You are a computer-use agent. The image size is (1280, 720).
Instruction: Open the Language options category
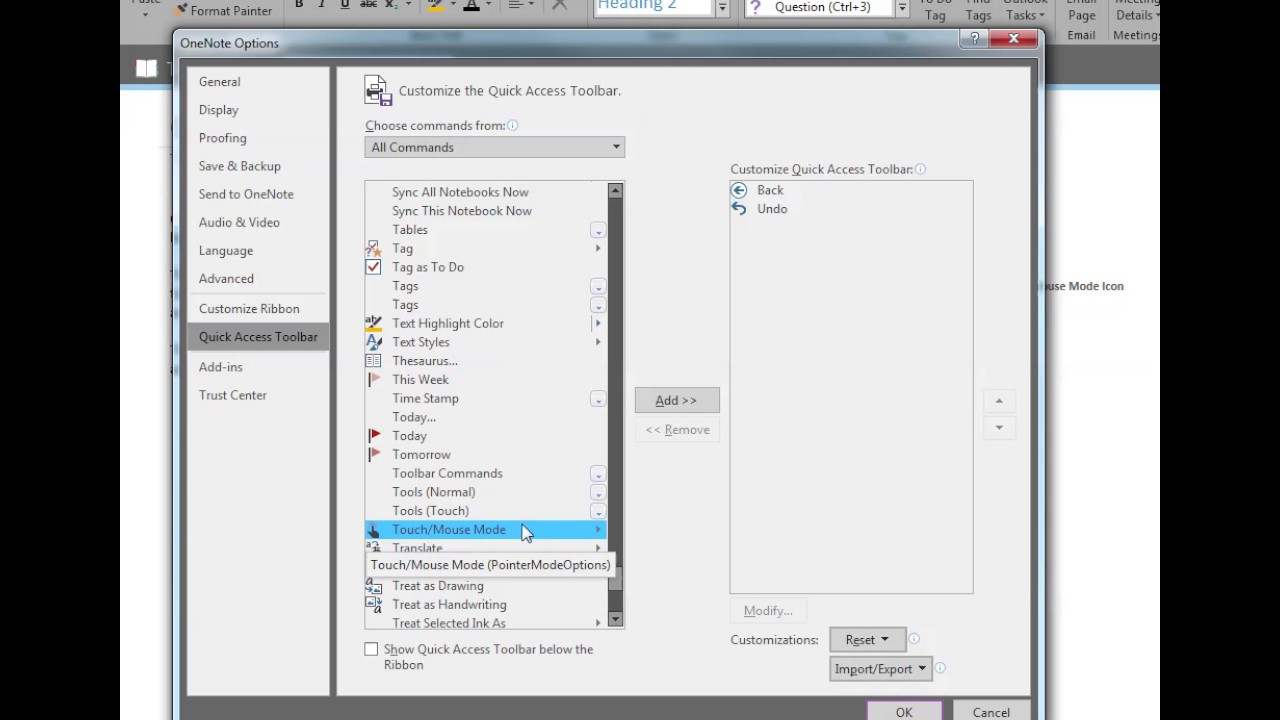click(258, 251)
